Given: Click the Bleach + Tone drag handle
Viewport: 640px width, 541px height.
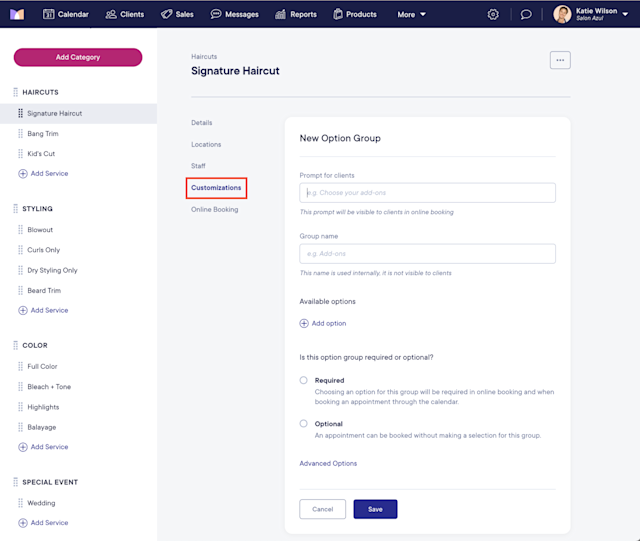Looking at the screenshot, I should click(x=20, y=387).
